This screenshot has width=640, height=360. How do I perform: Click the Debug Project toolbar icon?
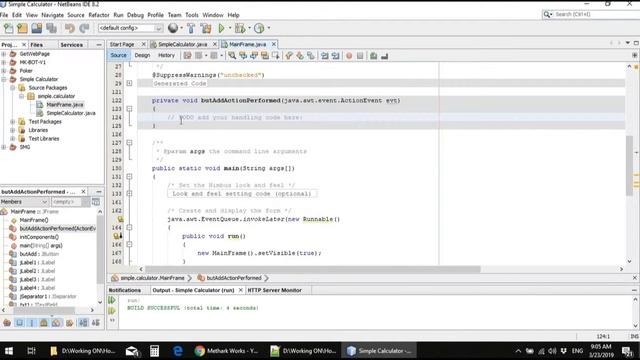pos(240,28)
